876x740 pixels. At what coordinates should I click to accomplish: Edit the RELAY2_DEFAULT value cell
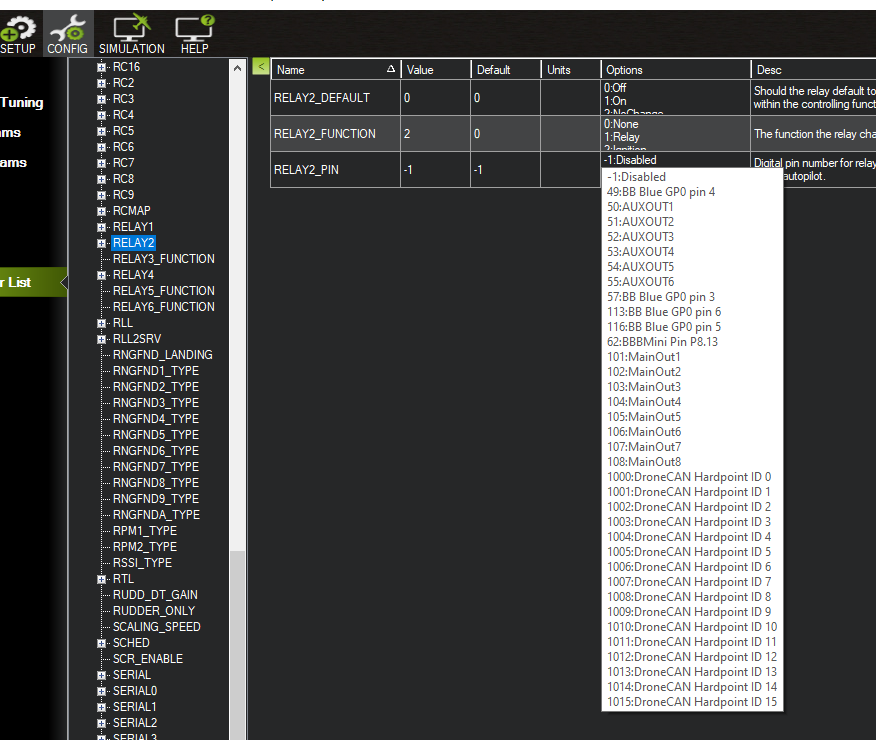tap(434, 98)
